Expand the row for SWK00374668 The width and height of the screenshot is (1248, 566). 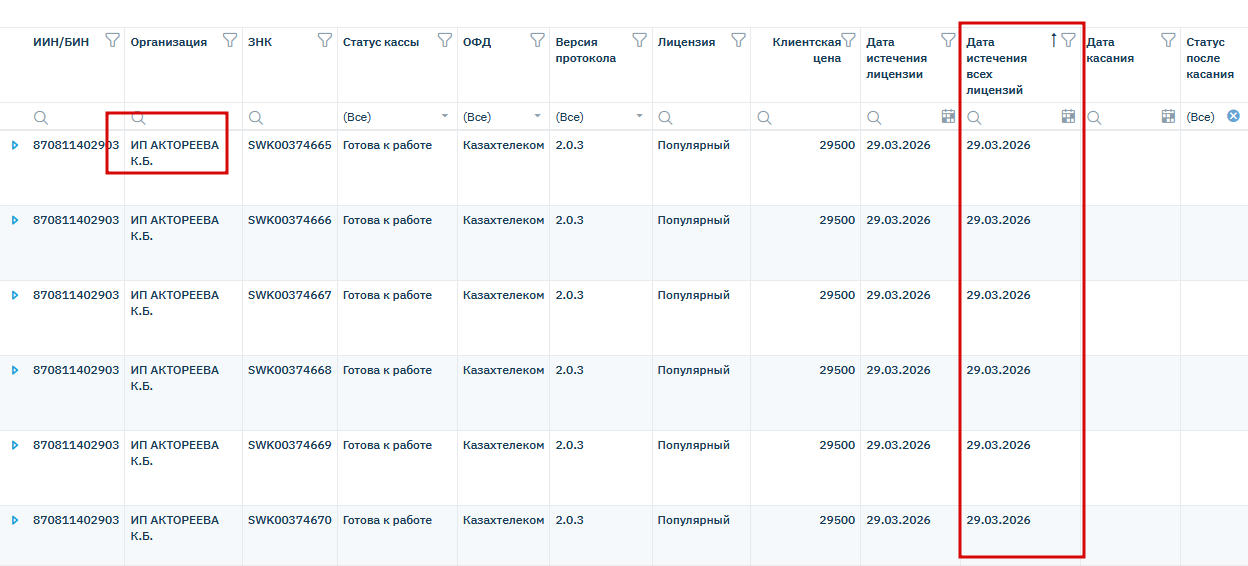point(15,370)
